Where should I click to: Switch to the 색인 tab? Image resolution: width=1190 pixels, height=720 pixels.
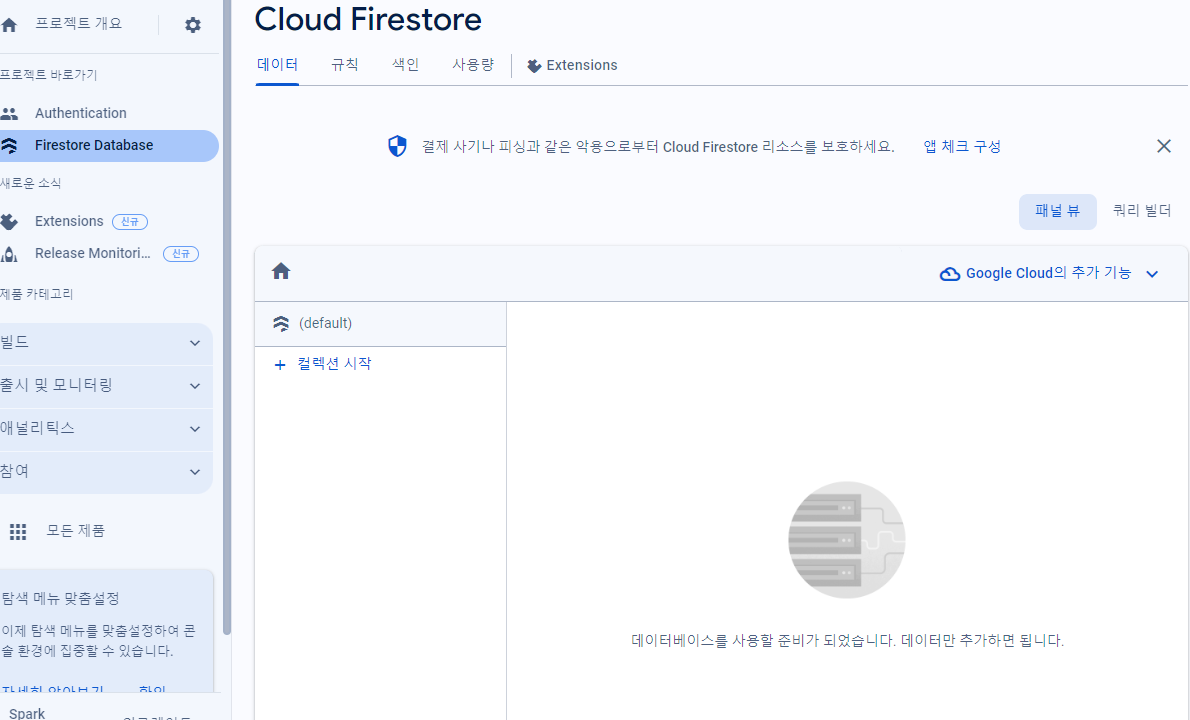pos(405,65)
